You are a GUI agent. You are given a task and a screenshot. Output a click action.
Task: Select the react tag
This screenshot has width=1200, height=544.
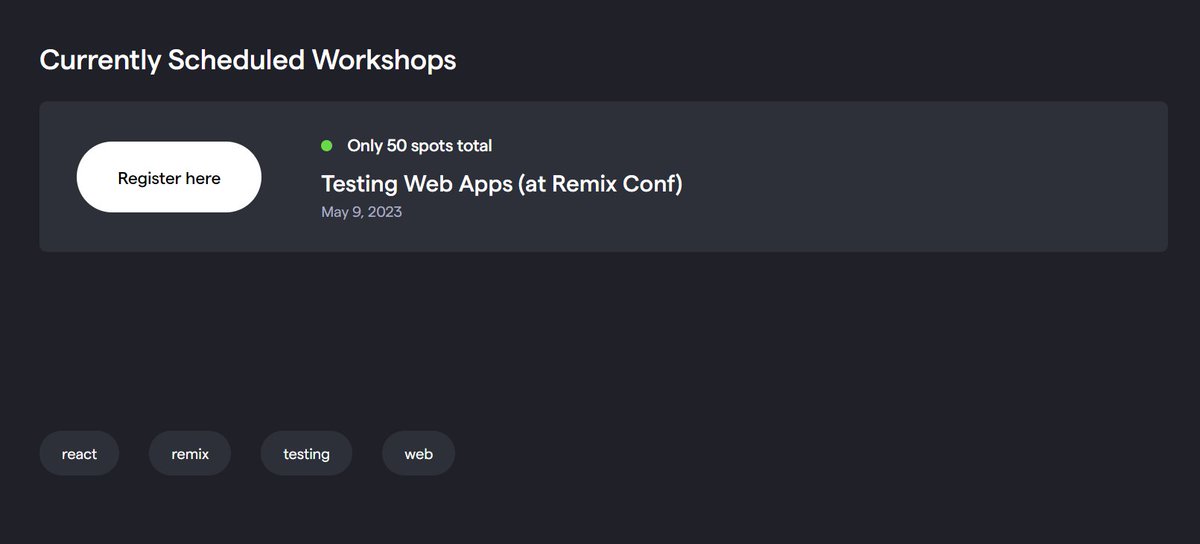pyautogui.click(x=79, y=453)
